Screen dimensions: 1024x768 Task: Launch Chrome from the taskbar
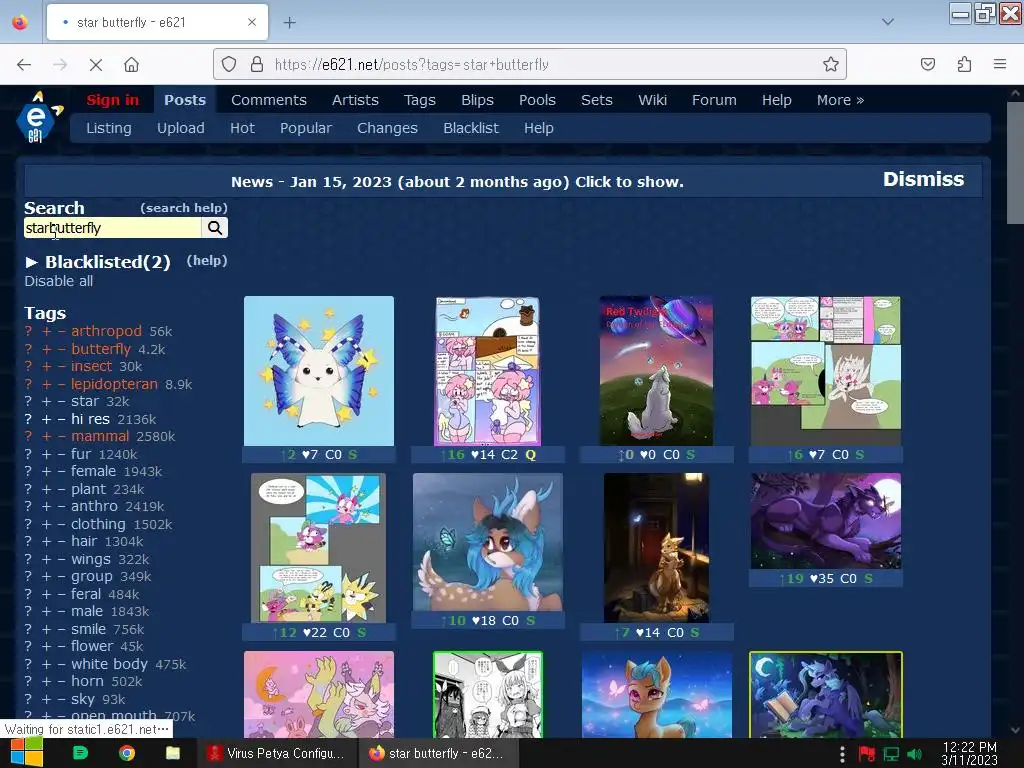[x=127, y=753]
